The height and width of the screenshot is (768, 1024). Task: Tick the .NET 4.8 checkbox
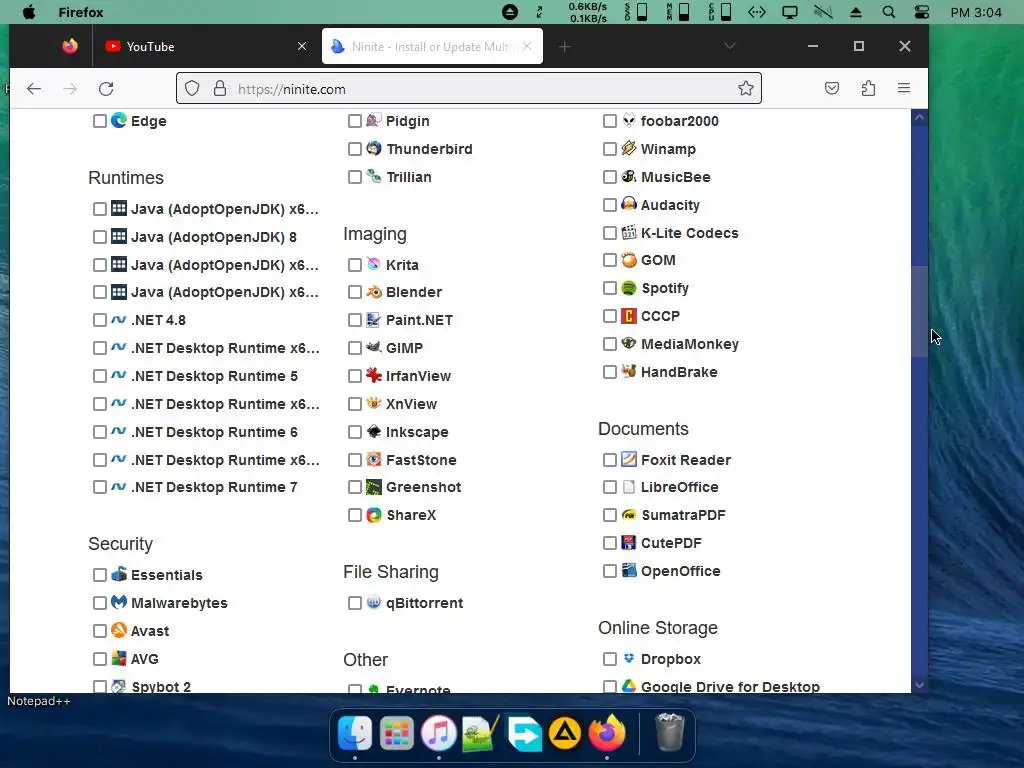tap(99, 320)
